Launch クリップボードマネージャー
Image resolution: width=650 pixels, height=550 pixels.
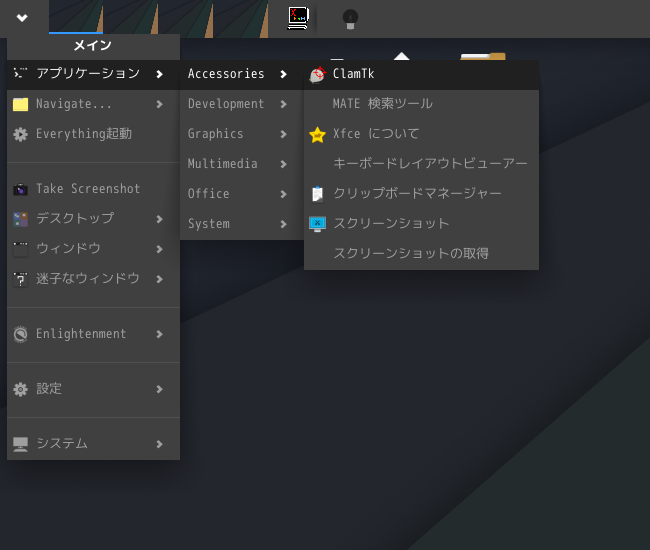pyautogui.click(x=422, y=194)
